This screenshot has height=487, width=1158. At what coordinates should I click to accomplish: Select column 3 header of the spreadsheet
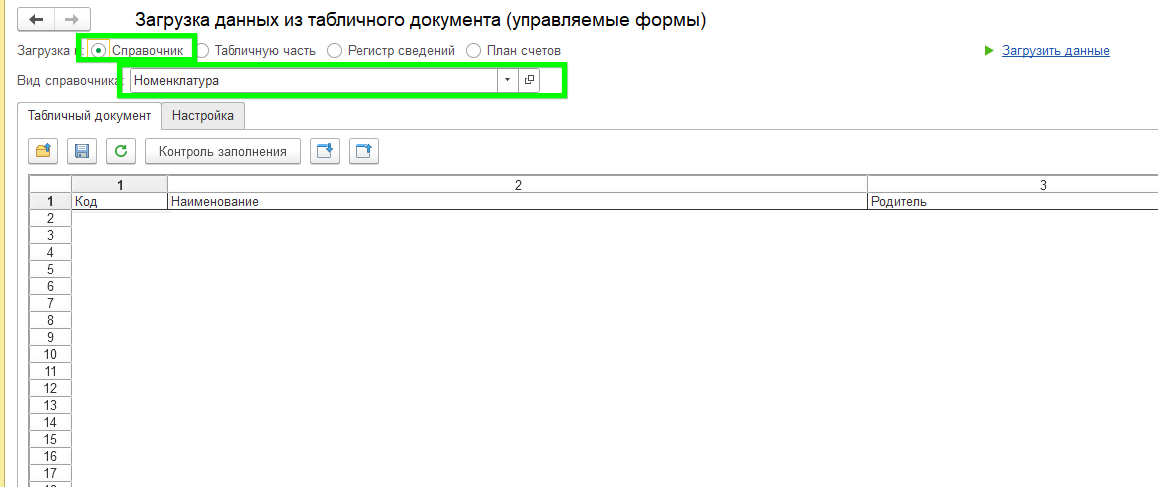1013,185
